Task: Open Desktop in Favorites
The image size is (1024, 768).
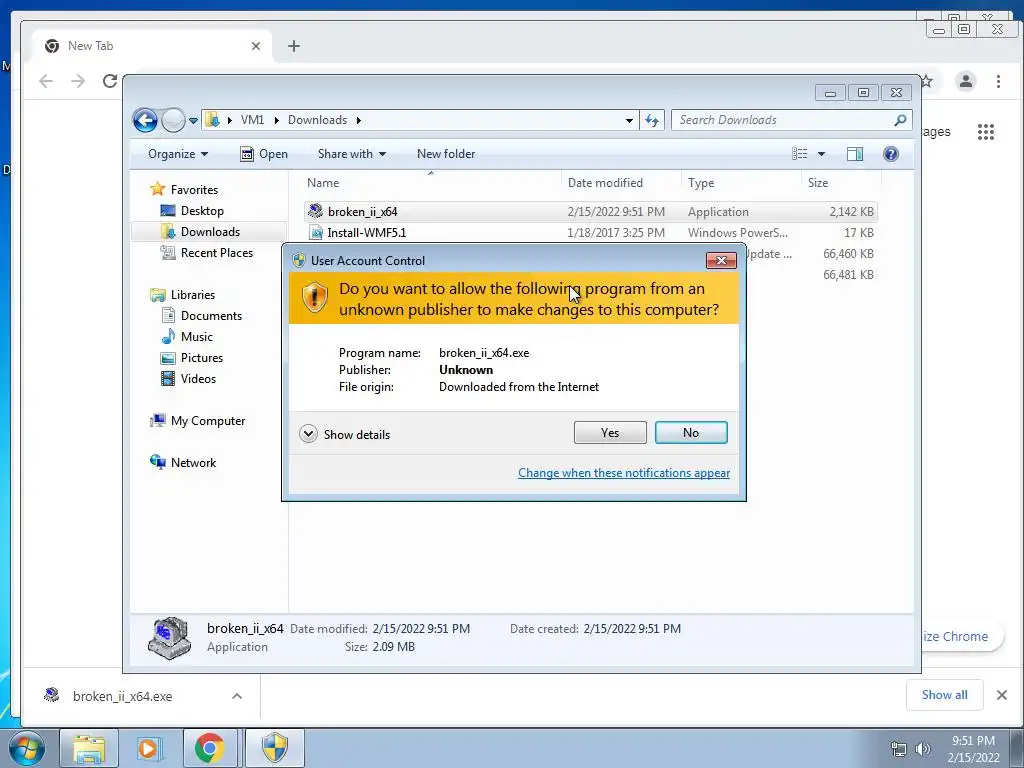Action: (202, 211)
